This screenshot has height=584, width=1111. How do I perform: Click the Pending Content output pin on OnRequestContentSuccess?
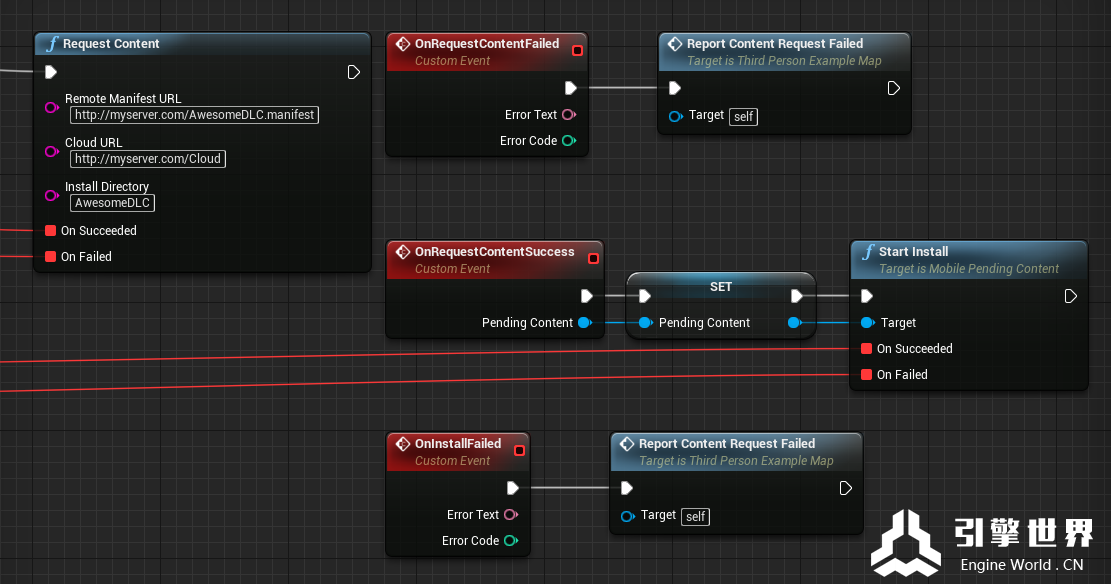click(585, 323)
